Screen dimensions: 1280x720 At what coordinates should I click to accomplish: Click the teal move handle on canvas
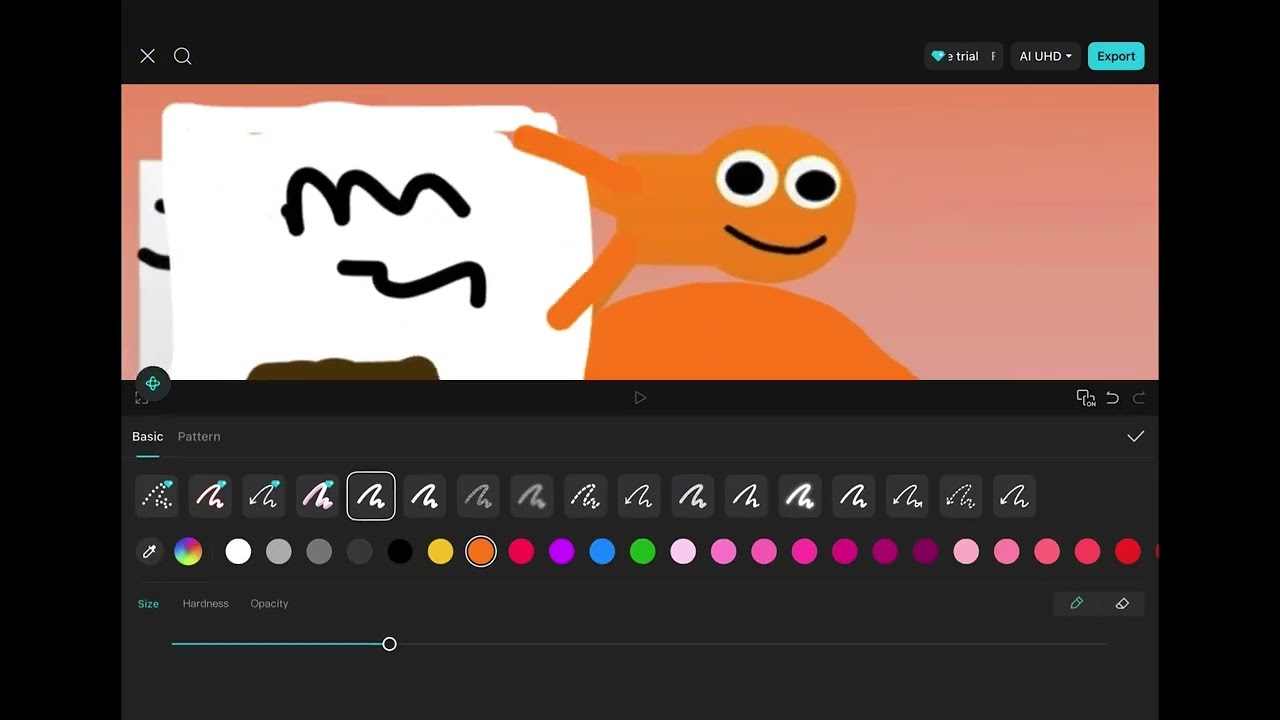[x=153, y=383]
